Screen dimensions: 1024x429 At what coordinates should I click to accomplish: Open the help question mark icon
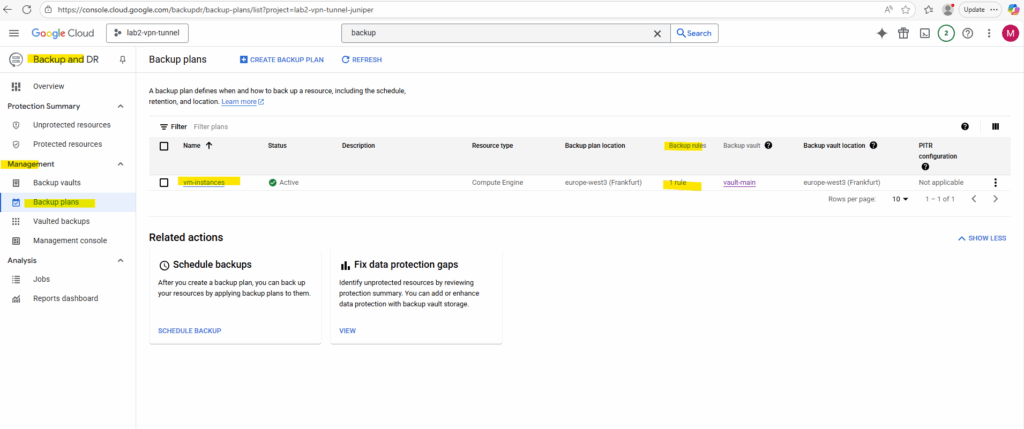967,33
